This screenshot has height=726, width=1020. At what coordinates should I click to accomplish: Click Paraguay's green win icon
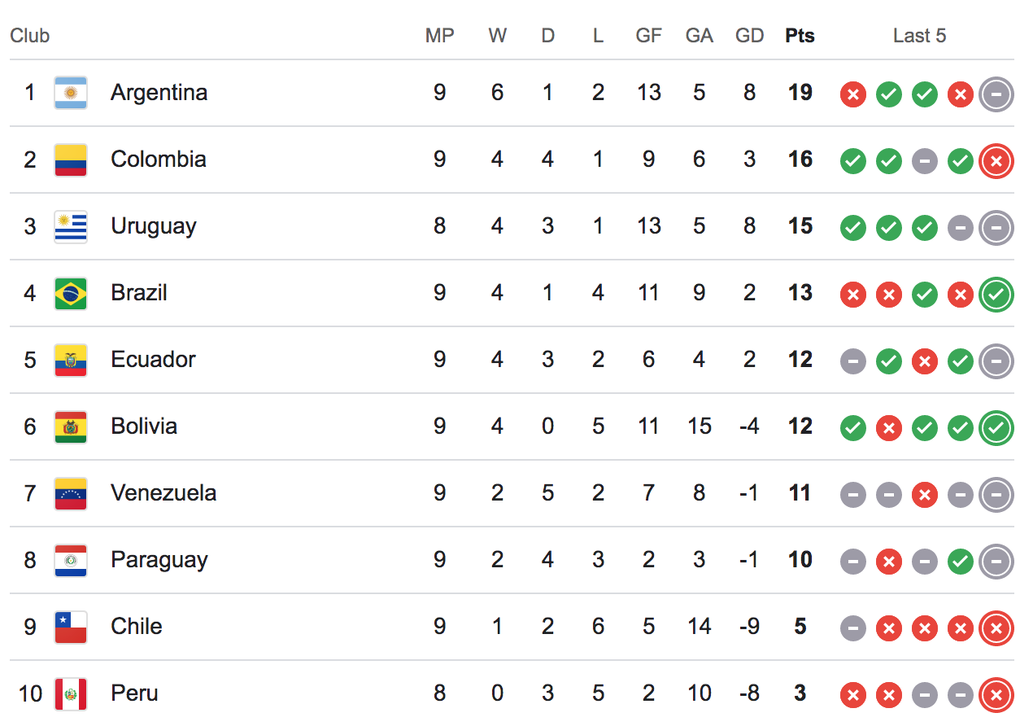coord(960,562)
